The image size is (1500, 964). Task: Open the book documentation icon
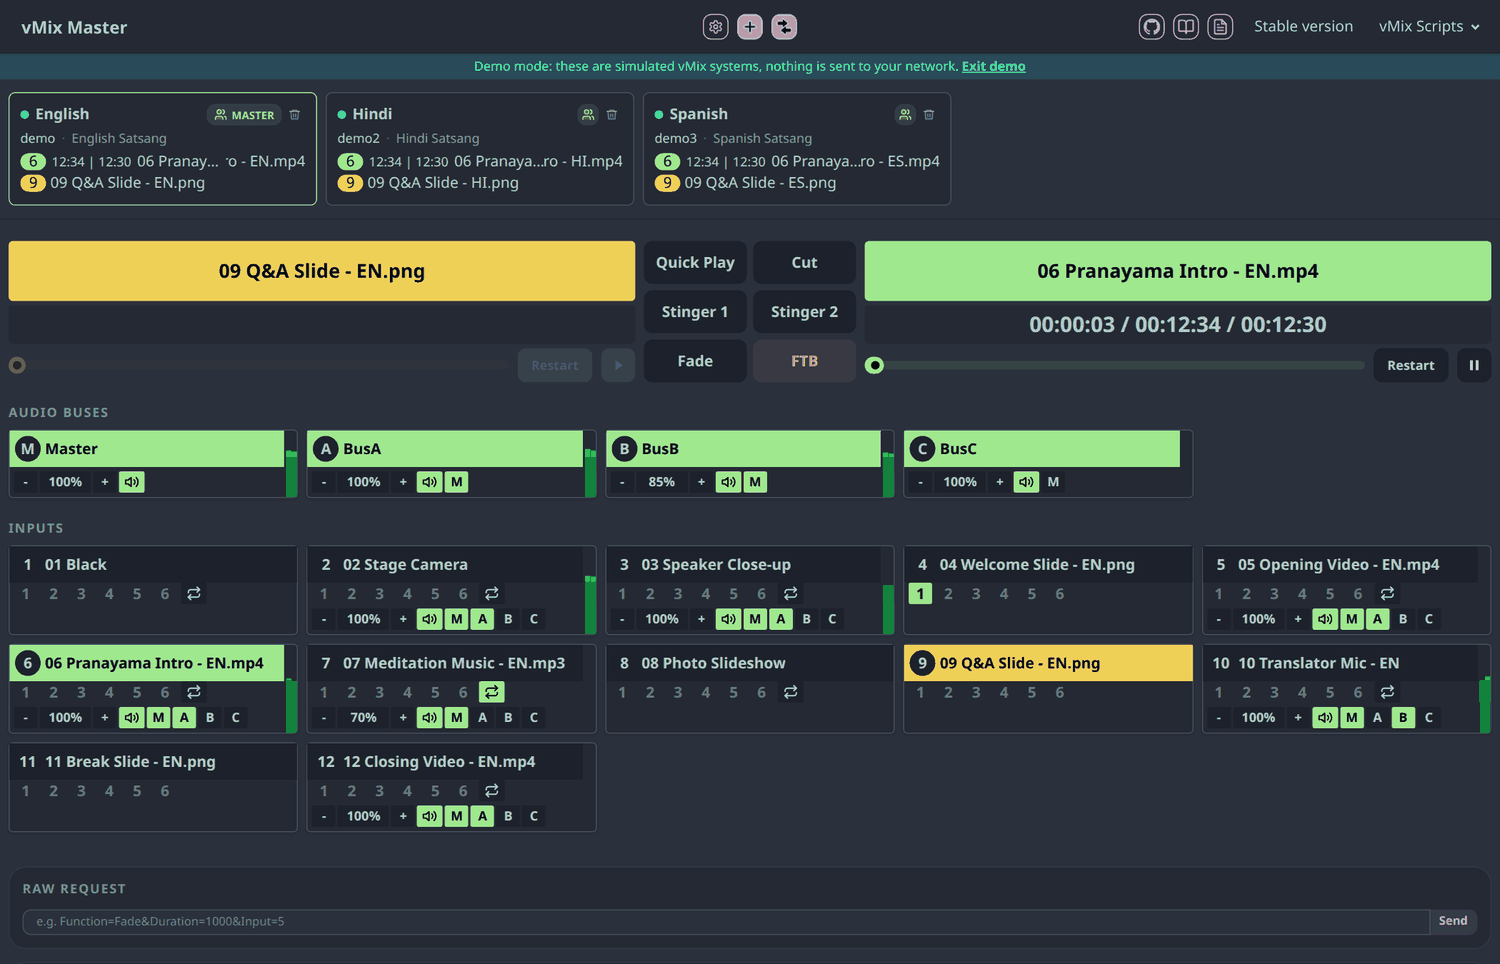(1186, 27)
